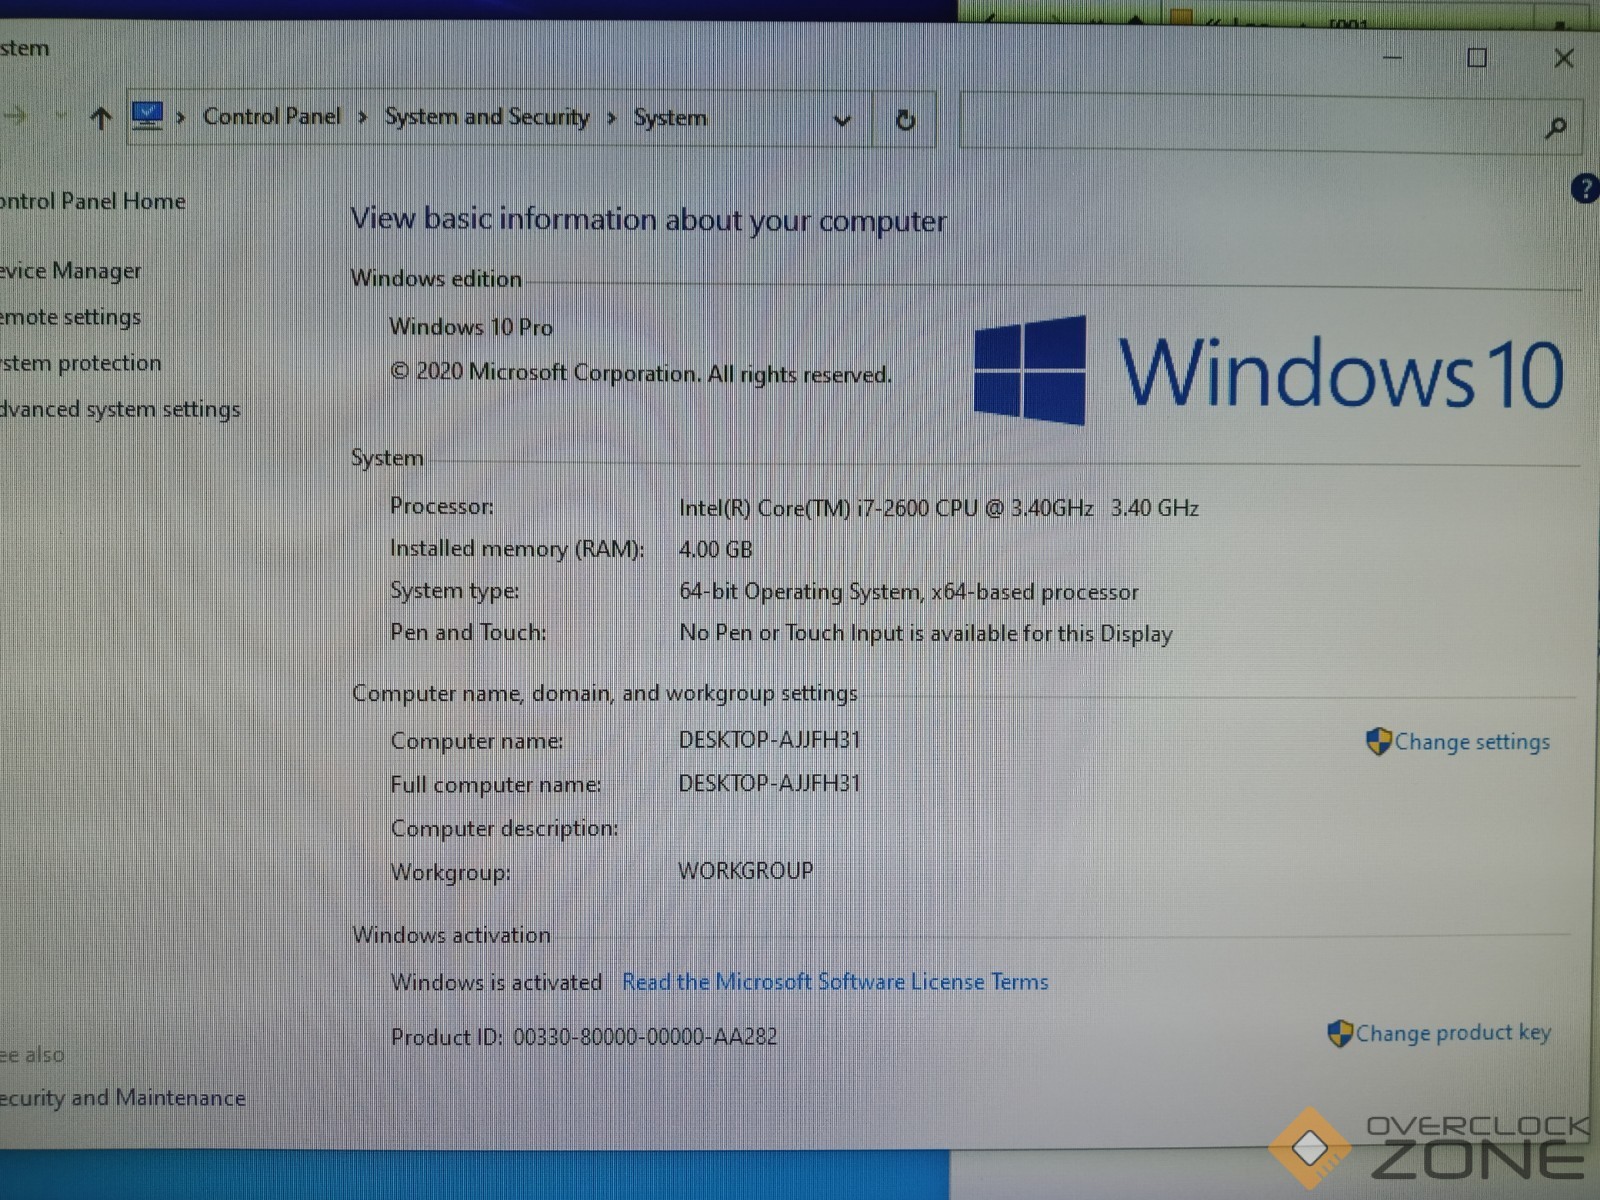Click the Full computer name value
Viewport: 1600px width, 1200px height.
769,783
